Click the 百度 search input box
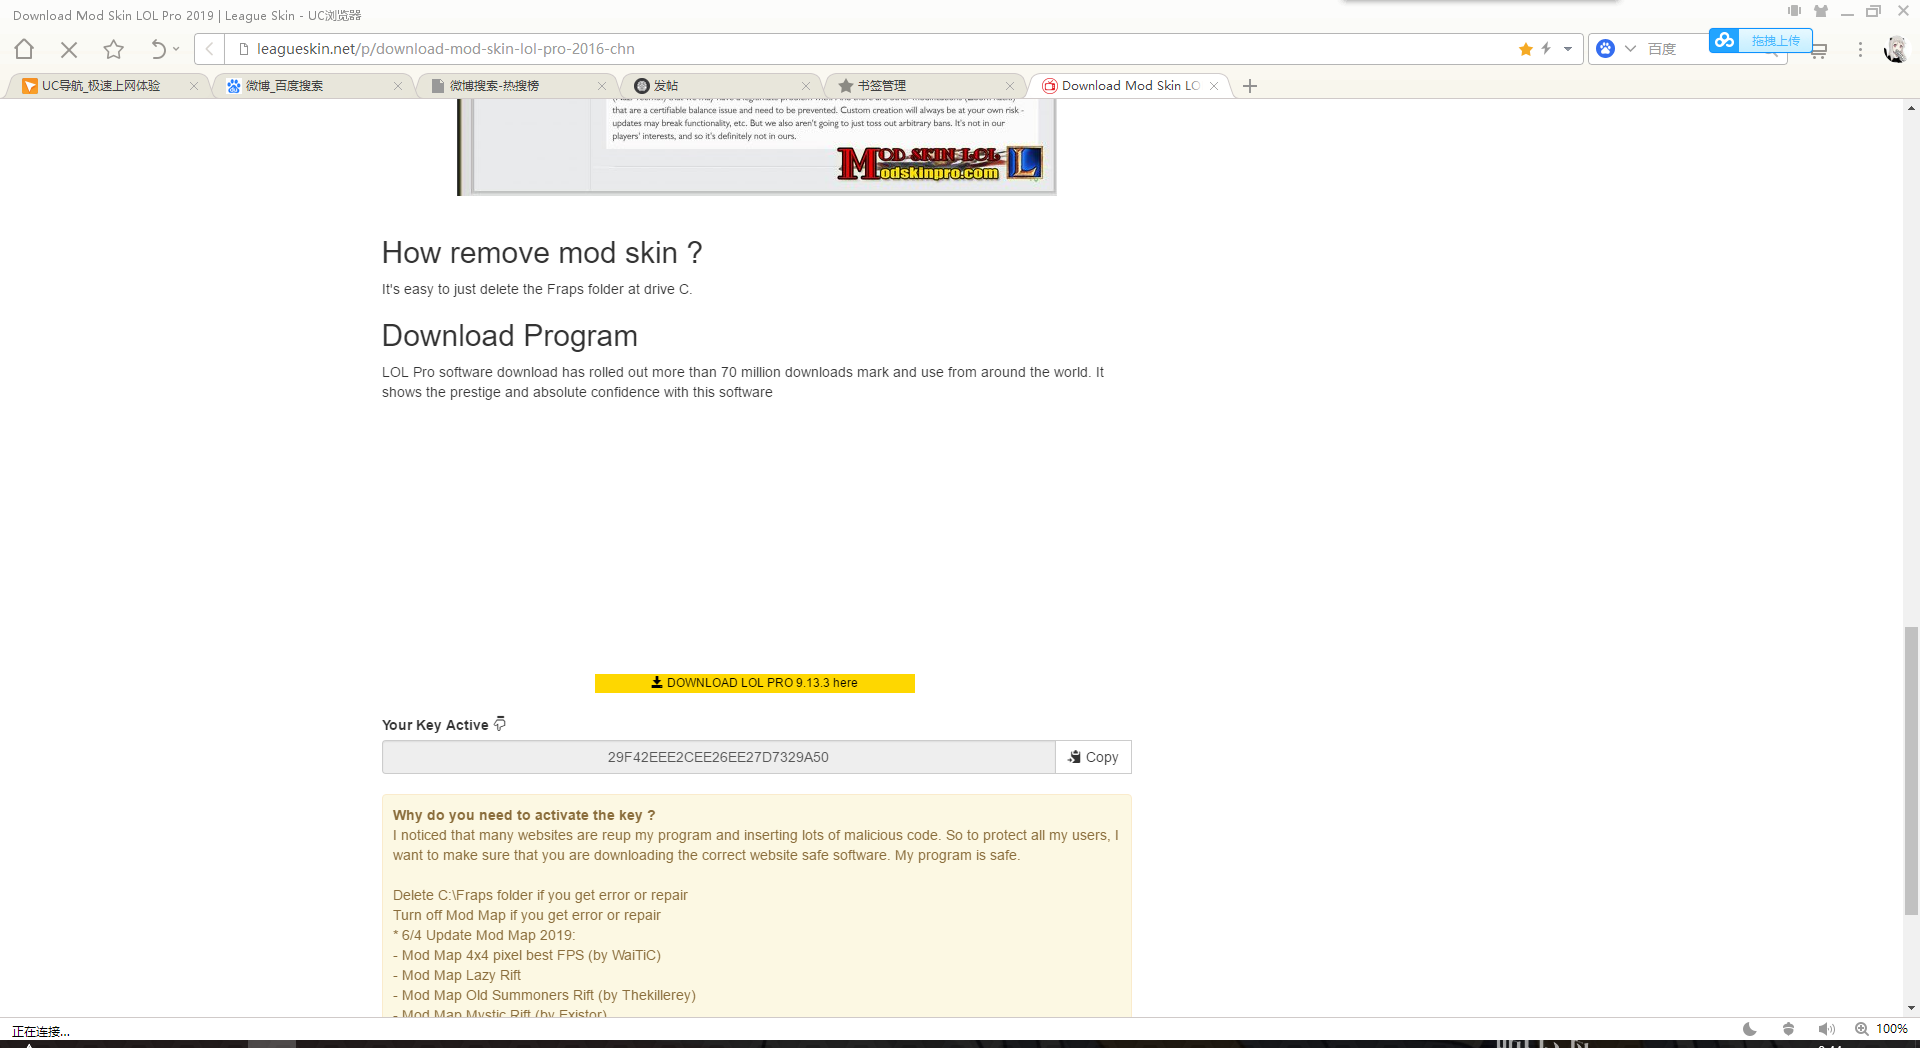The width and height of the screenshot is (1920, 1048). pos(1675,49)
